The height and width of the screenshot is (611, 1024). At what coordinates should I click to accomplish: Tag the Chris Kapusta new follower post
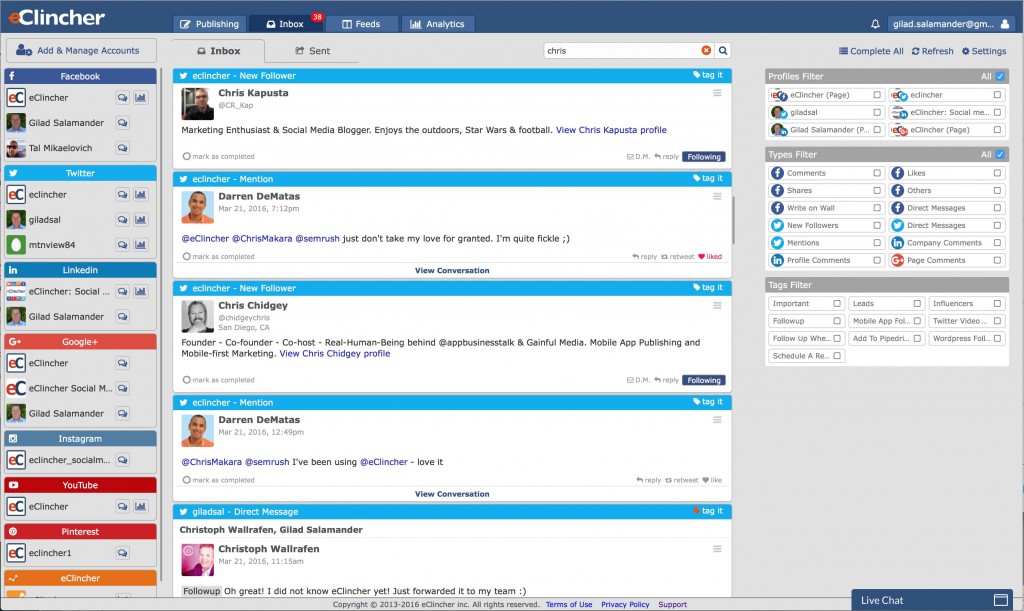point(708,75)
